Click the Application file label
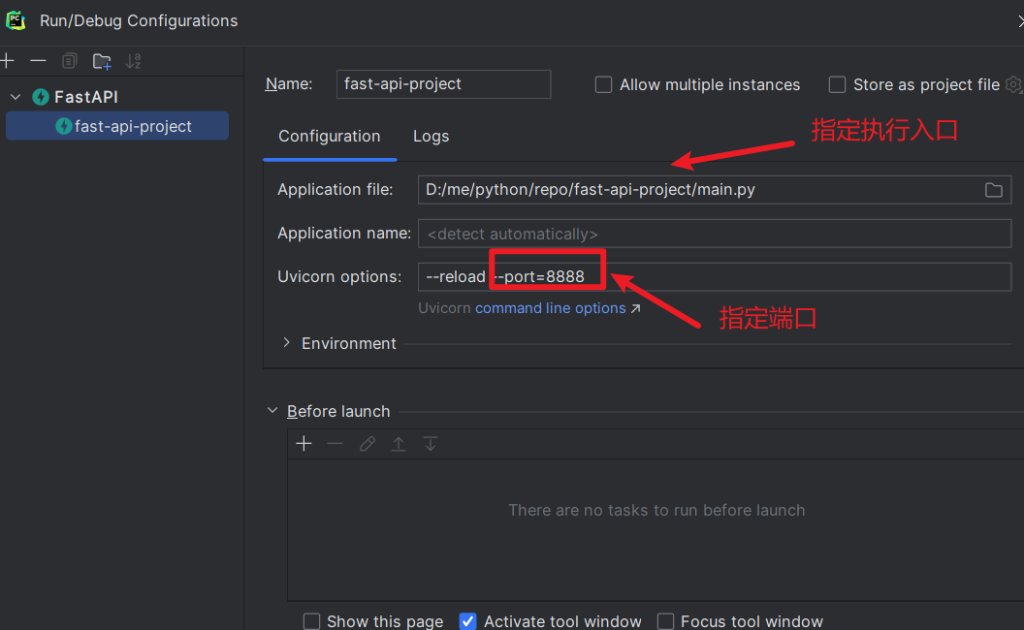 click(335, 189)
